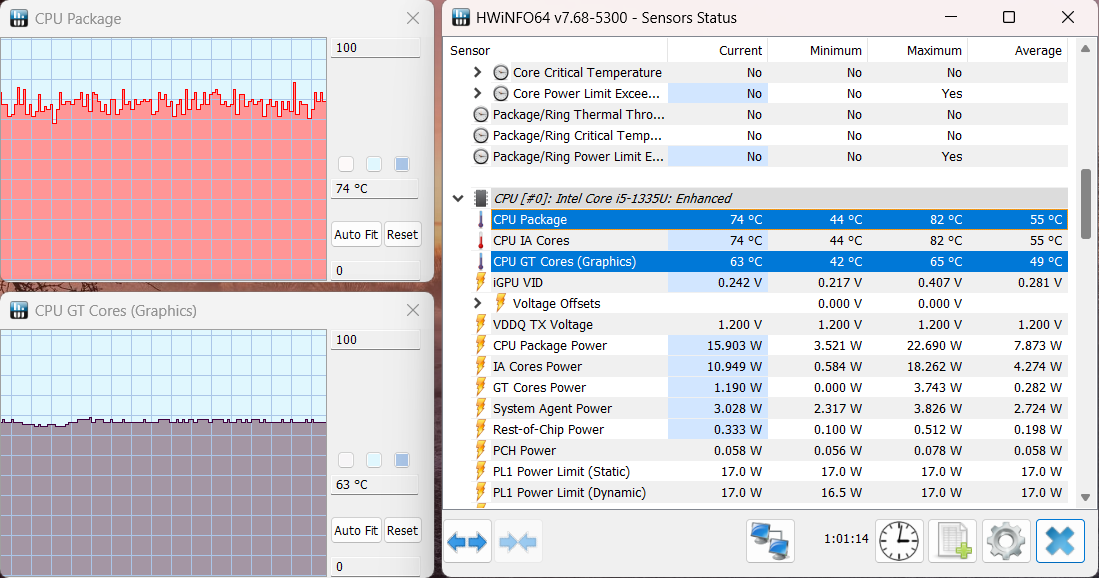The image size is (1099, 578).
Task: Click status icon beside Package/Ring Critical Temperature
Action: tap(481, 135)
